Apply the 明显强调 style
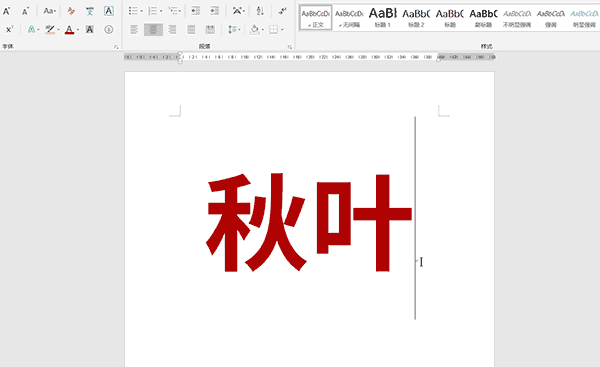Viewport: 600px width, 367px height. (x=584, y=18)
